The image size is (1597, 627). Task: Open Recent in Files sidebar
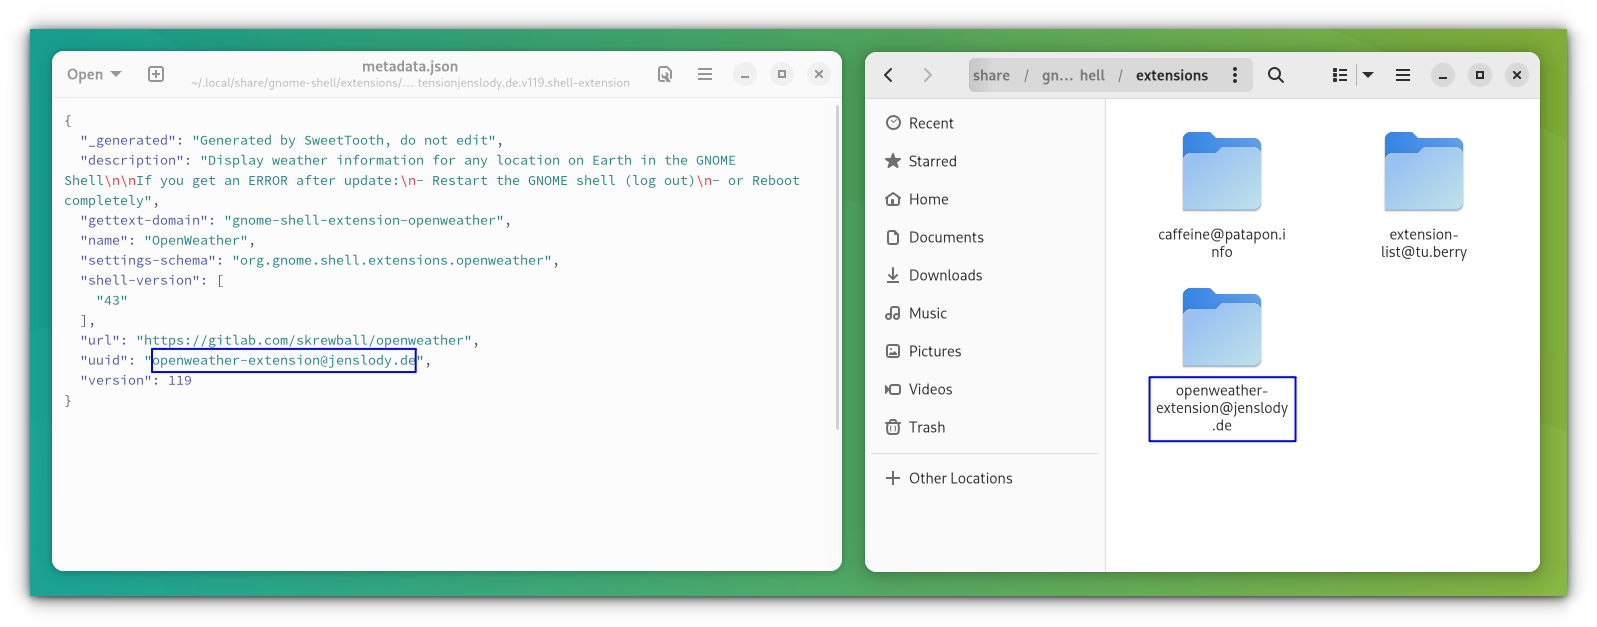(985, 123)
